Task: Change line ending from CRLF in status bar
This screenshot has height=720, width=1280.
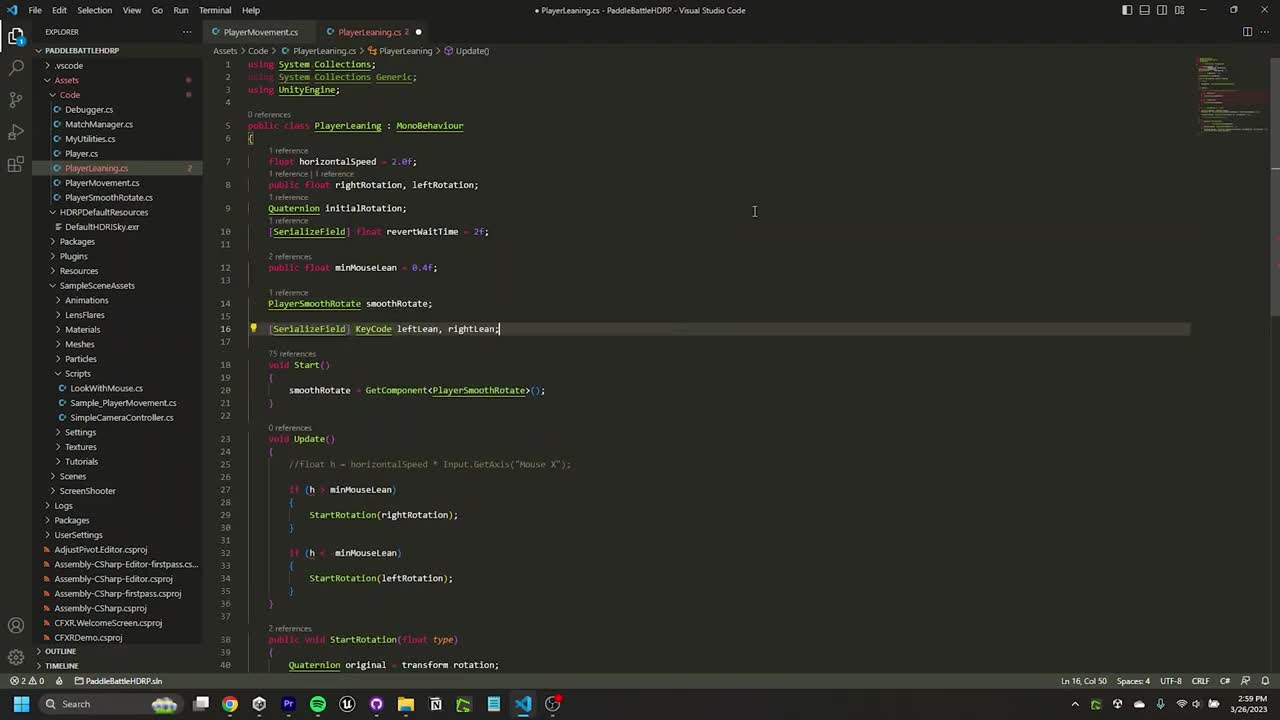Action: [1200, 681]
